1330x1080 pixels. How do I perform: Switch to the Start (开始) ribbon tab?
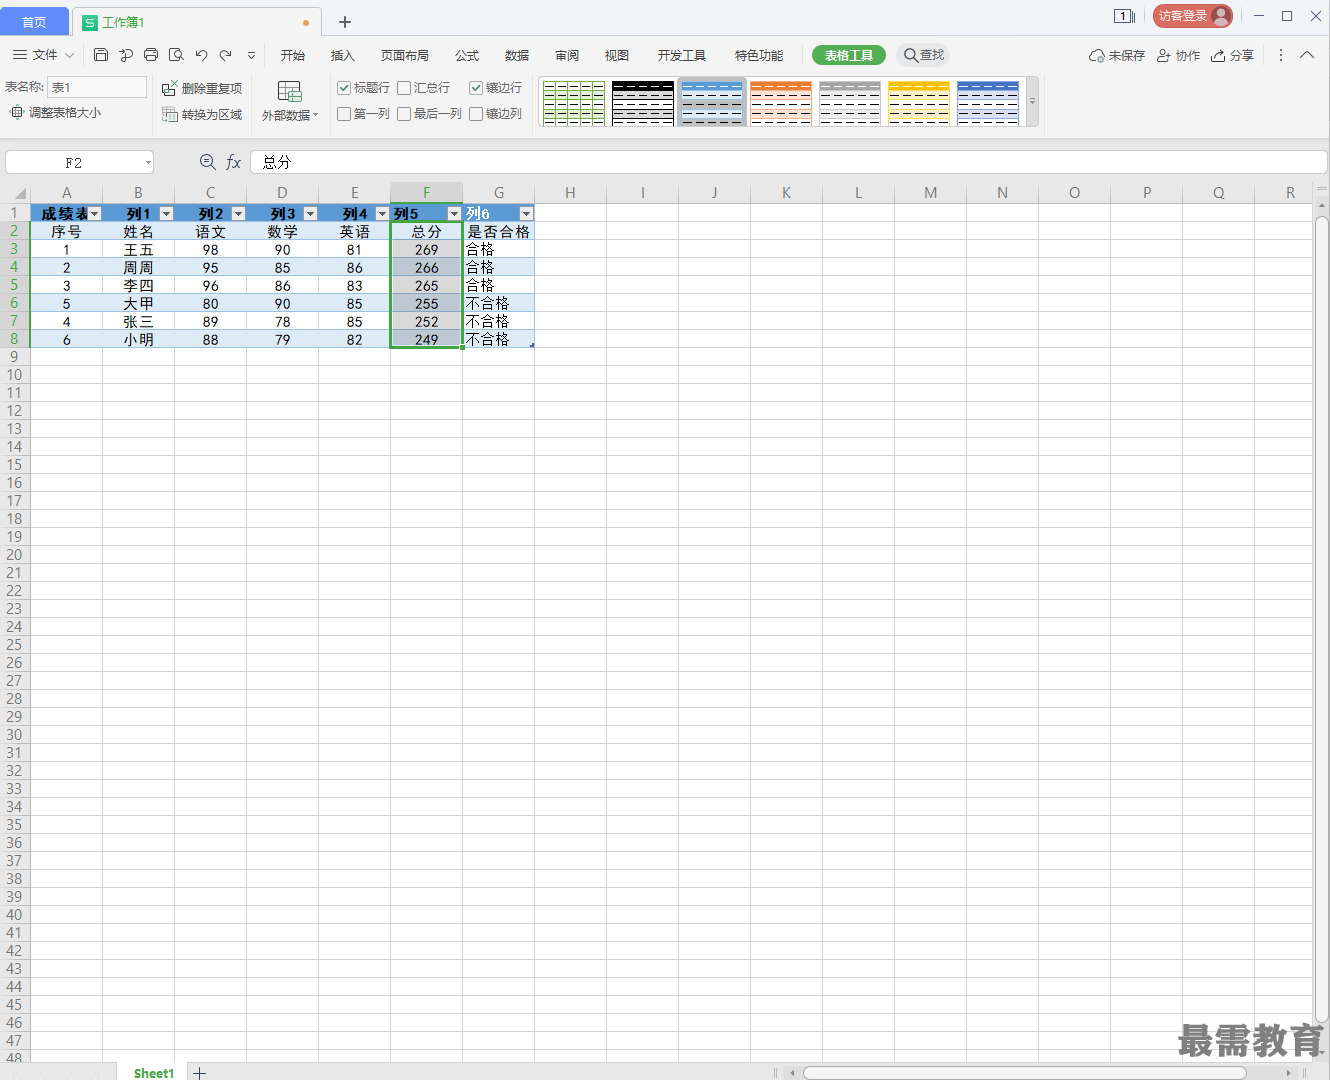coord(293,56)
